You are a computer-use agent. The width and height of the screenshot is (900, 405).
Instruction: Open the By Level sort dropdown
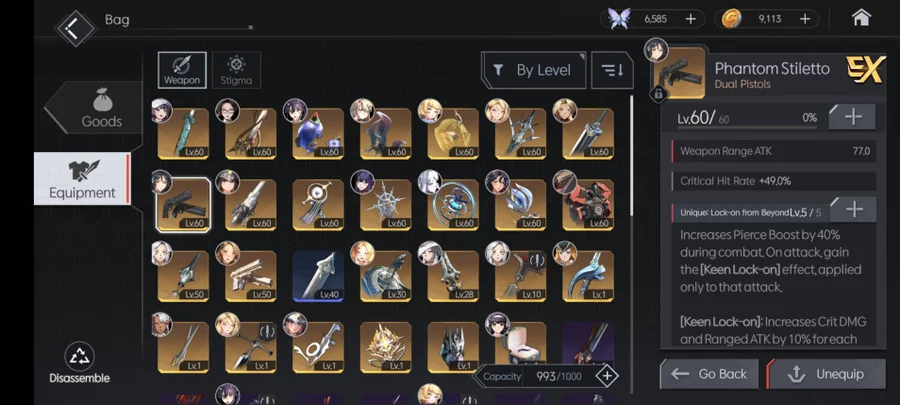point(534,70)
